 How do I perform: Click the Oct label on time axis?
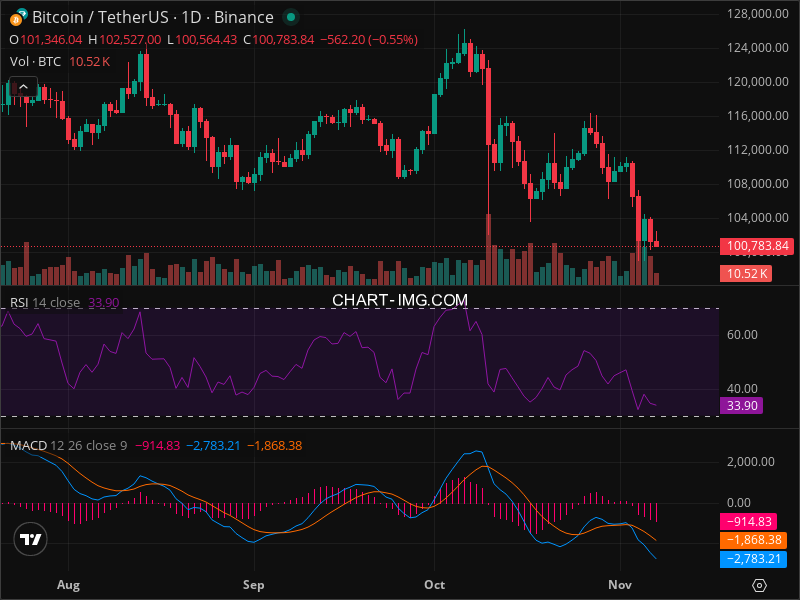[435, 584]
